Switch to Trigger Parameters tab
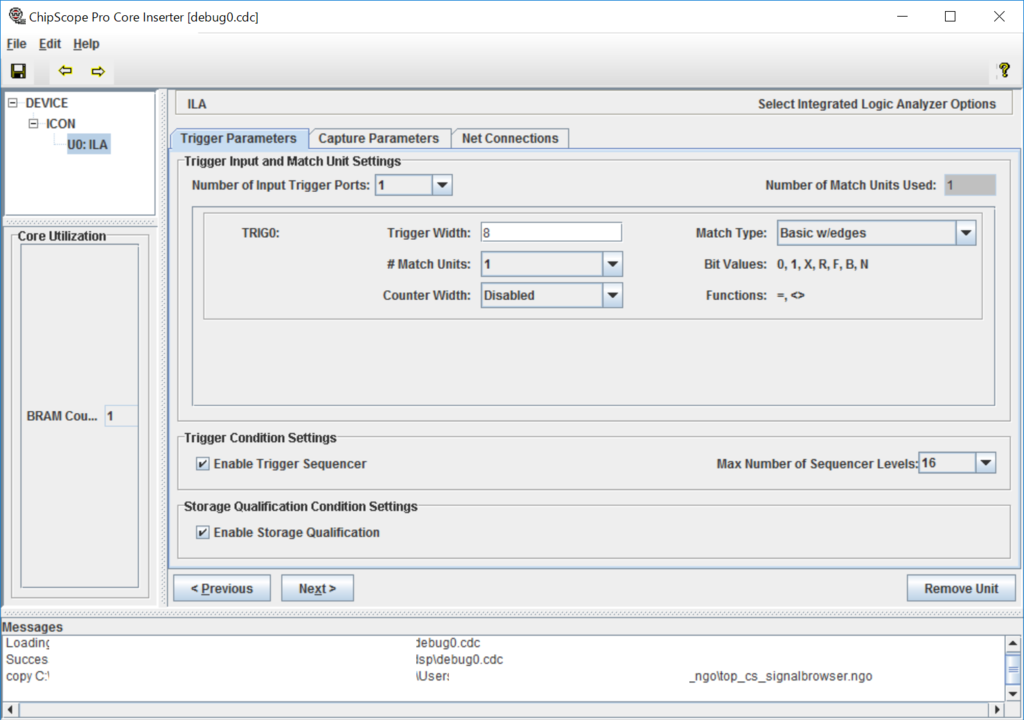This screenshot has height=720, width=1024. pyautogui.click(x=238, y=138)
